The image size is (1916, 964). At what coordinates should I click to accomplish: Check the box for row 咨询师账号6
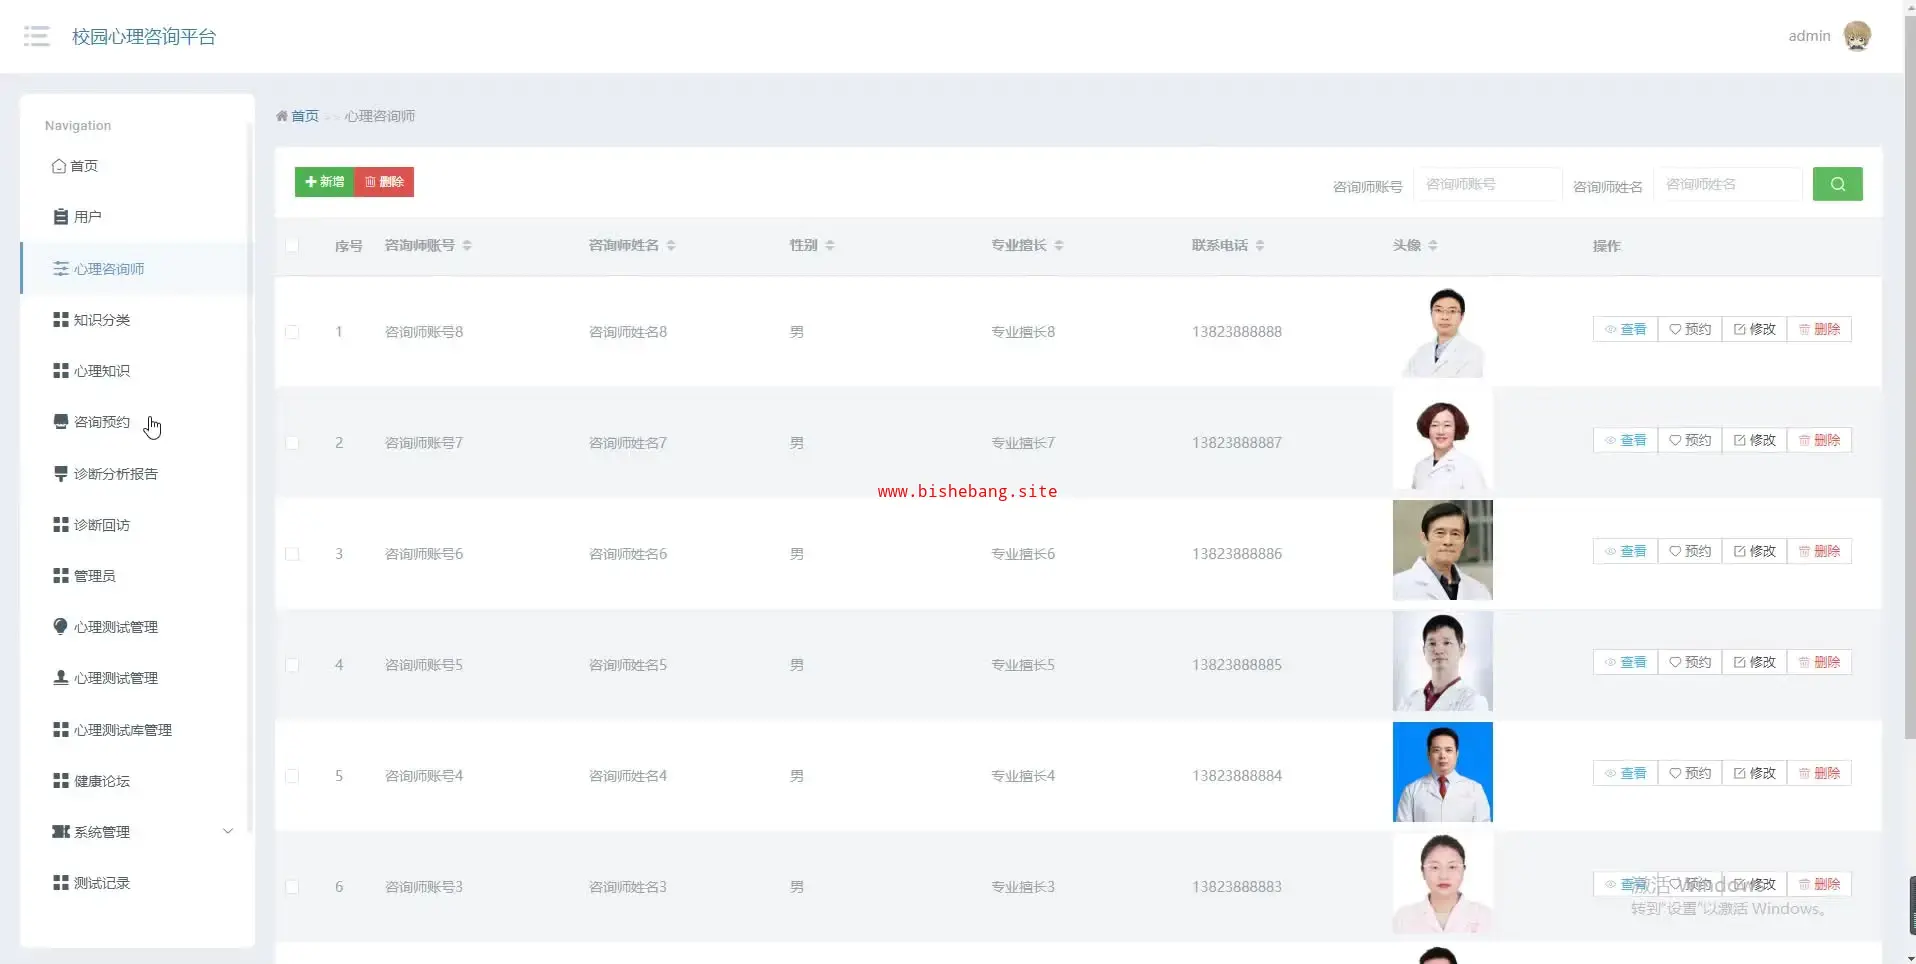[292, 554]
